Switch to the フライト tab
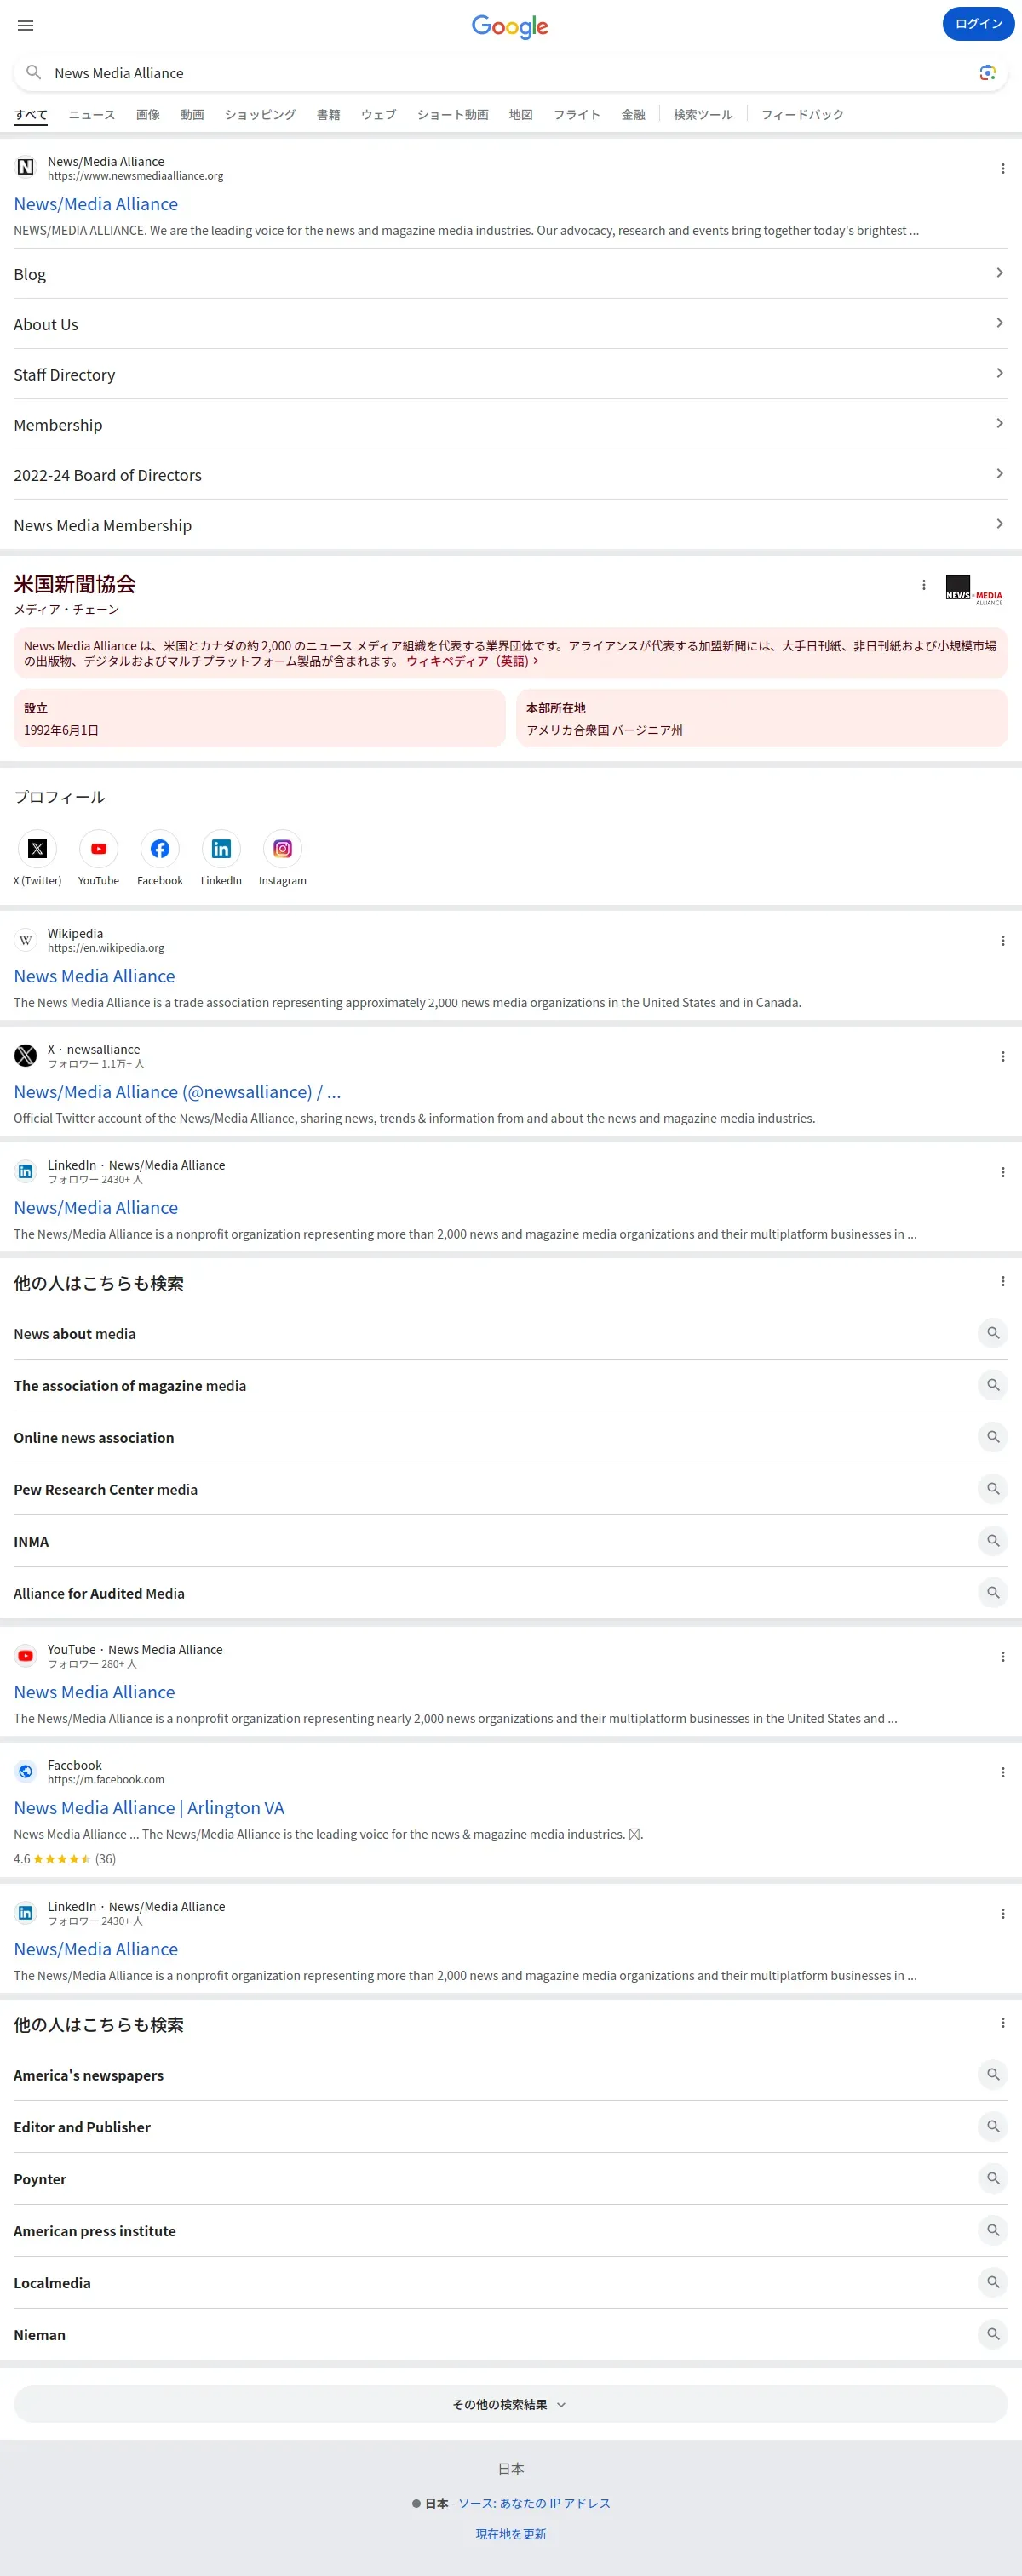This screenshot has width=1022, height=2576. (x=577, y=115)
